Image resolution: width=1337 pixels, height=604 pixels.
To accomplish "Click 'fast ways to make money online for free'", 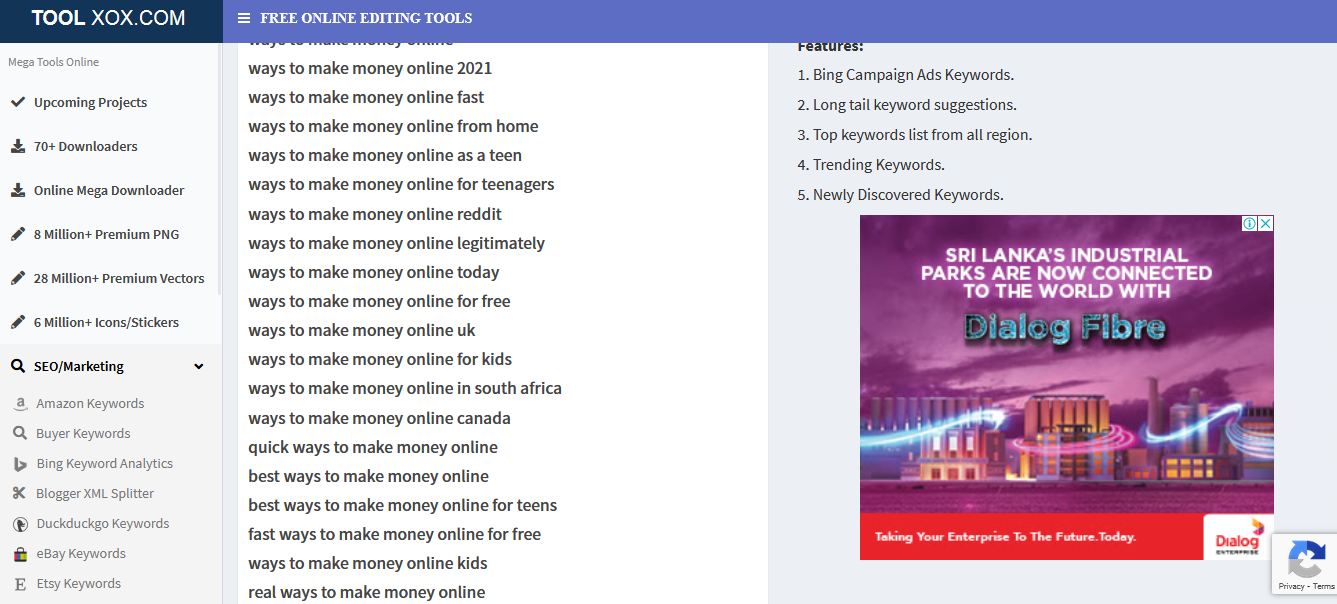I will [x=394, y=534].
